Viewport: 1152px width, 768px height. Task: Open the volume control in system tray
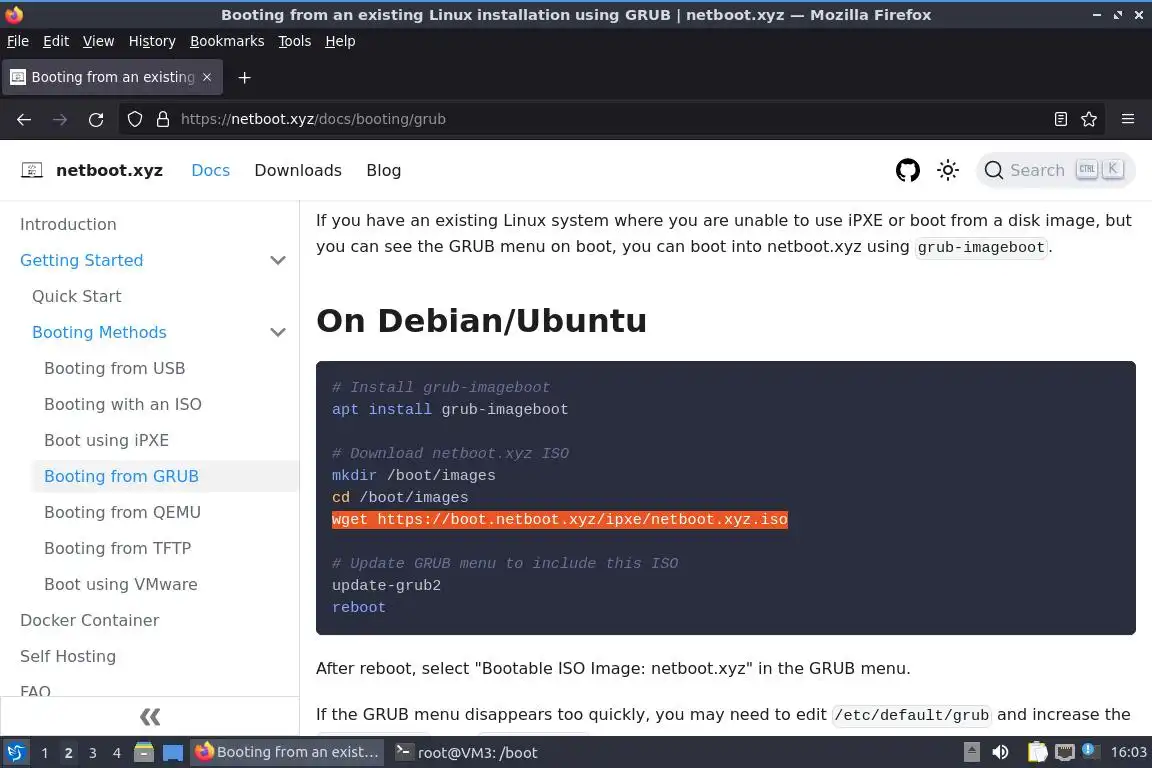pos(1000,753)
